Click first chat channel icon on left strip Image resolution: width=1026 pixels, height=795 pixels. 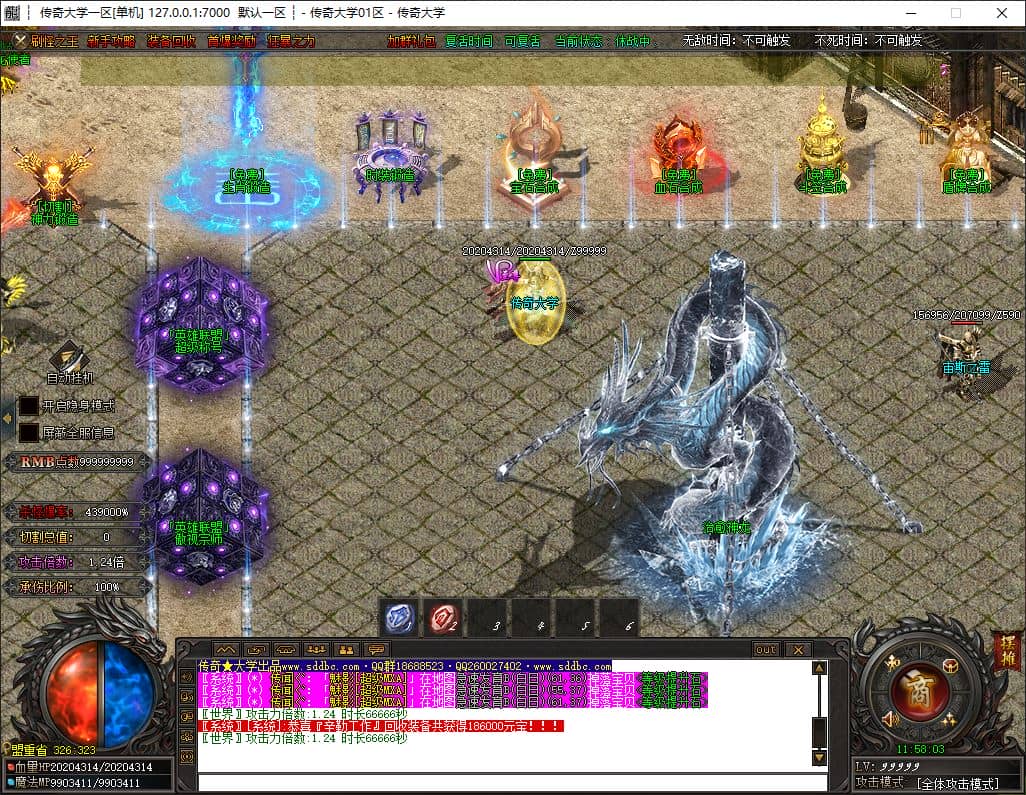(x=187, y=677)
